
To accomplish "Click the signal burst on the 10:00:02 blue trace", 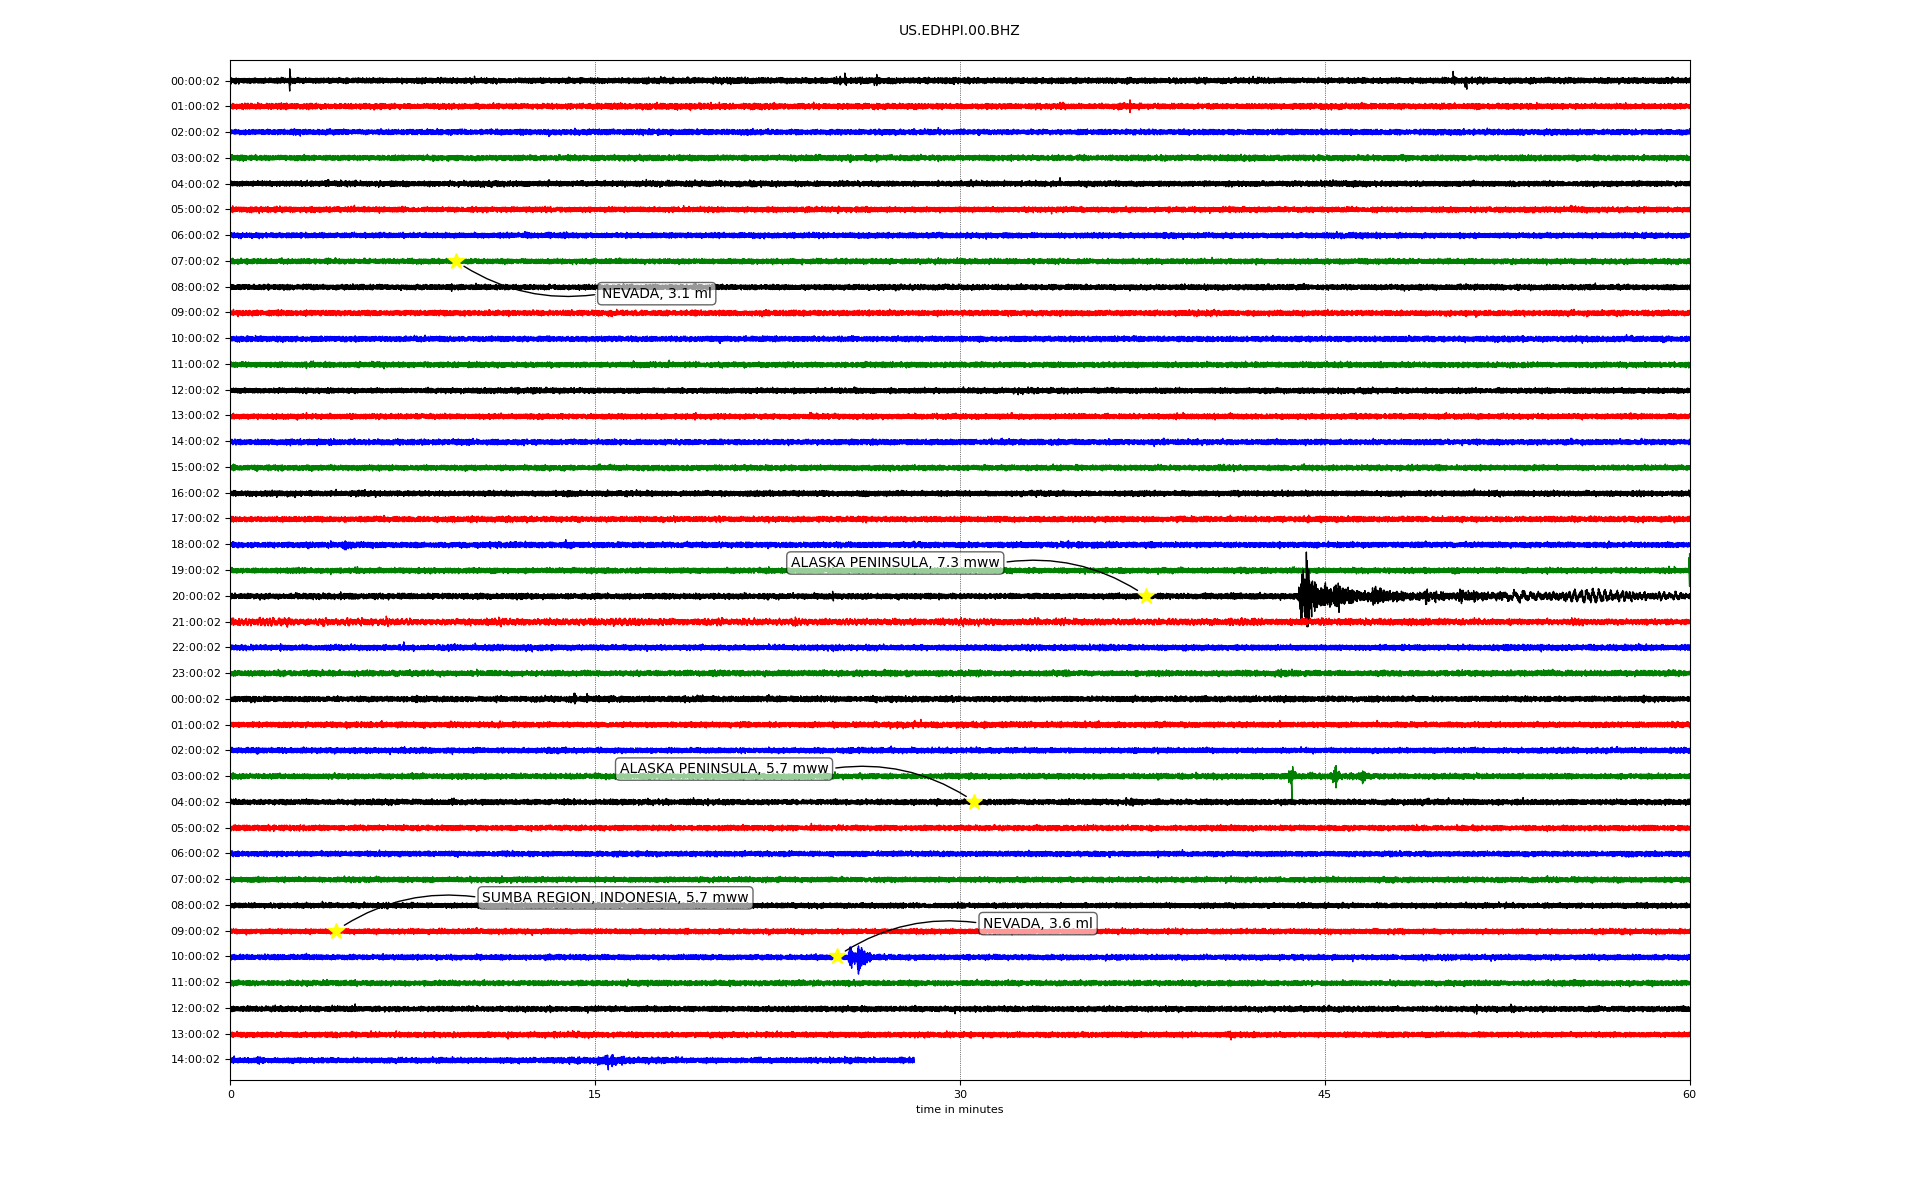I will coord(858,959).
